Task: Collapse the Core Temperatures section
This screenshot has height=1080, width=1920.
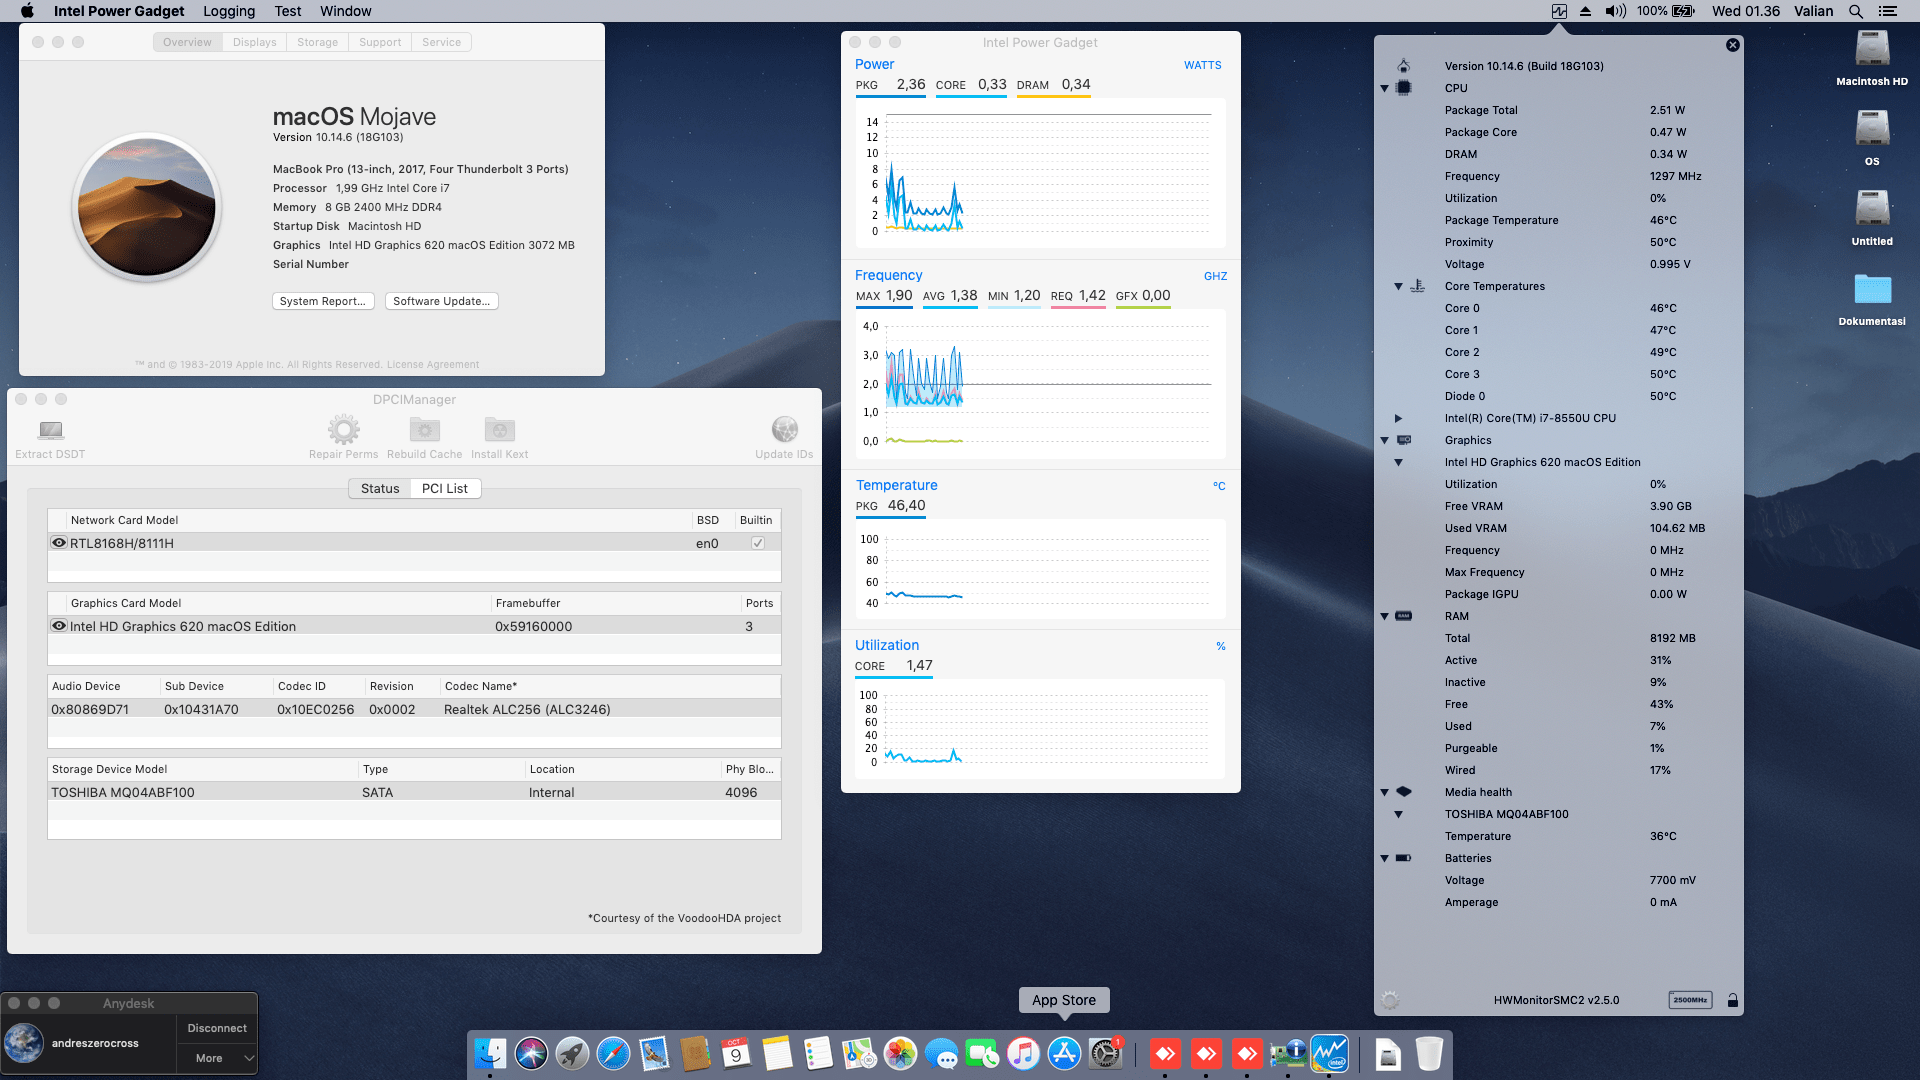Action: point(1397,286)
